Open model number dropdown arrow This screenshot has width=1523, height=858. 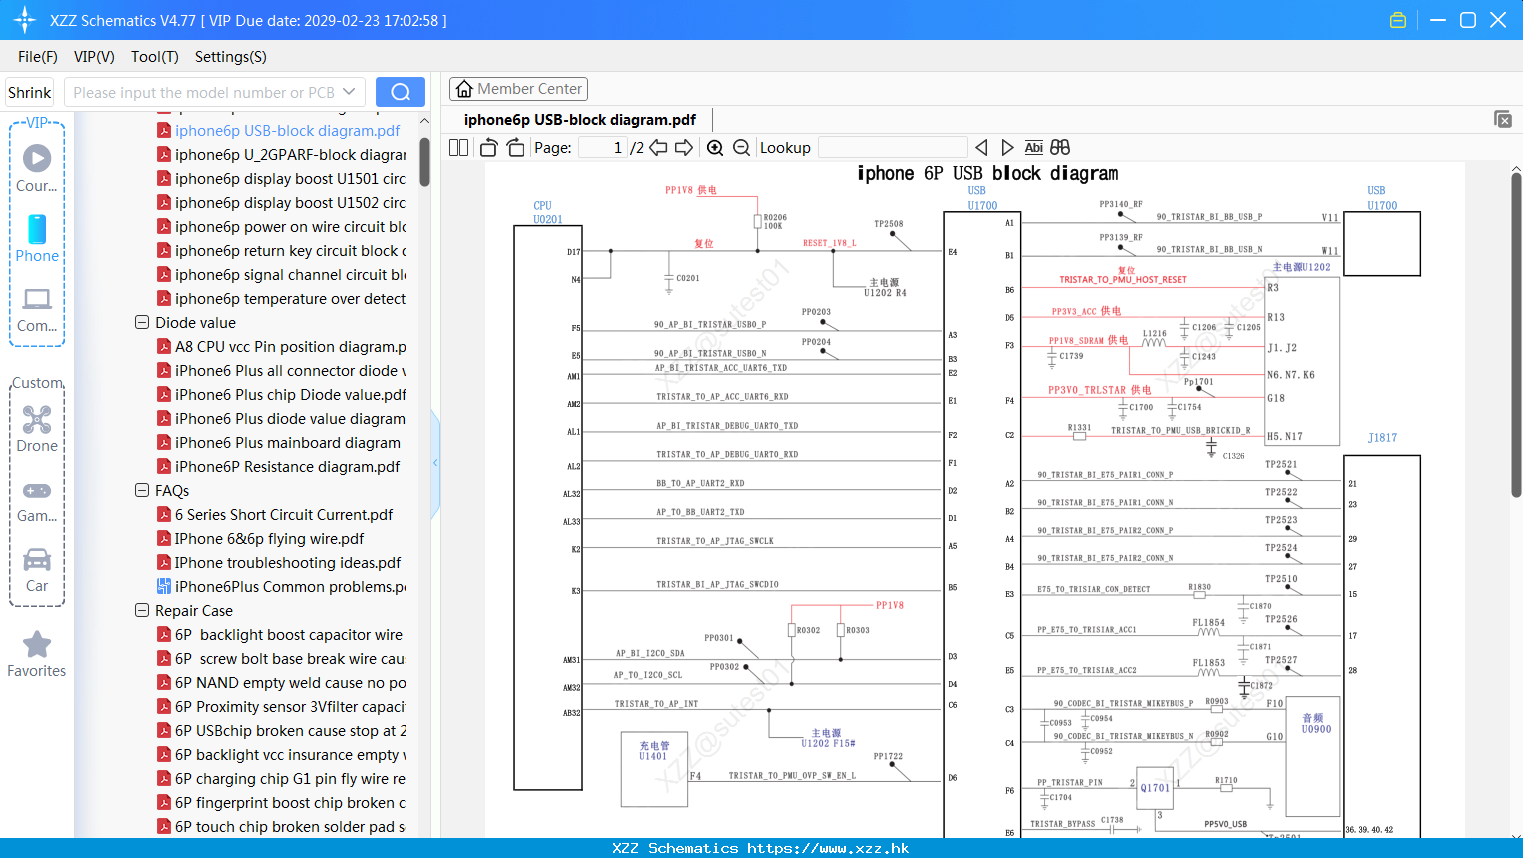point(349,92)
